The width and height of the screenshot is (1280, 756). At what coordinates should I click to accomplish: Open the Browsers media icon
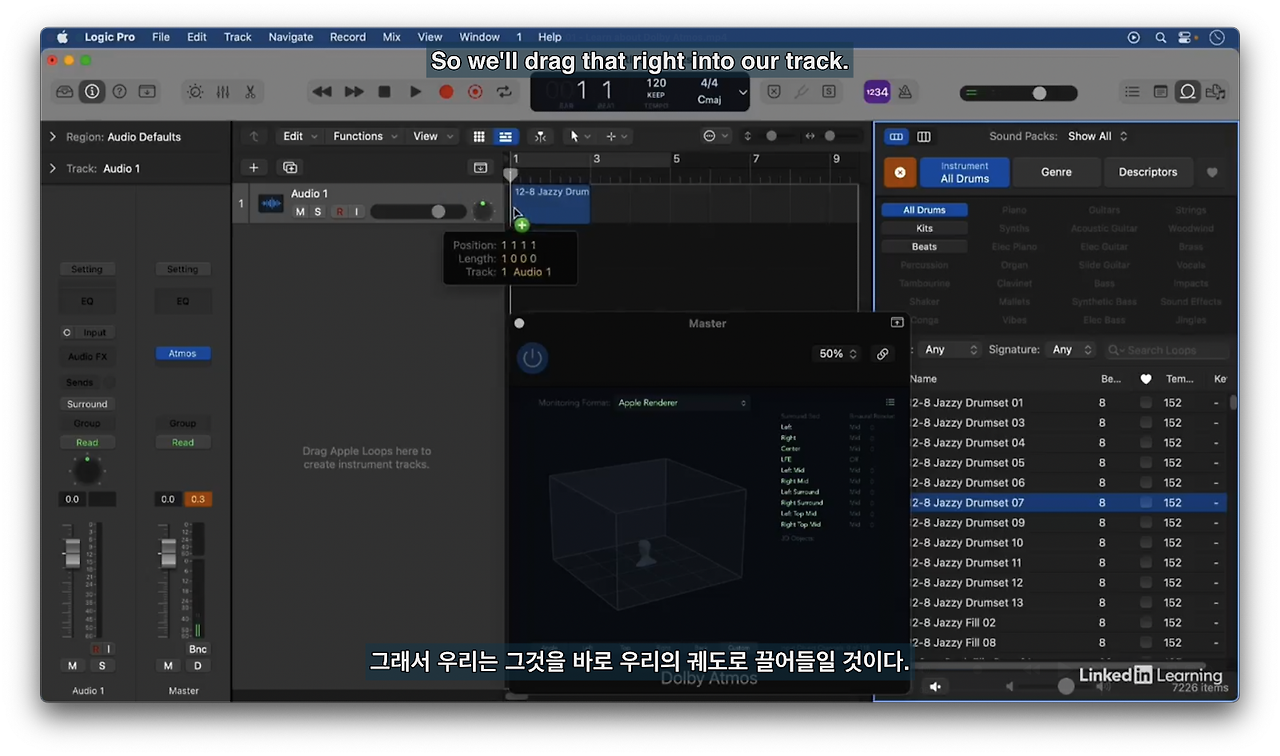[1215, 92]
